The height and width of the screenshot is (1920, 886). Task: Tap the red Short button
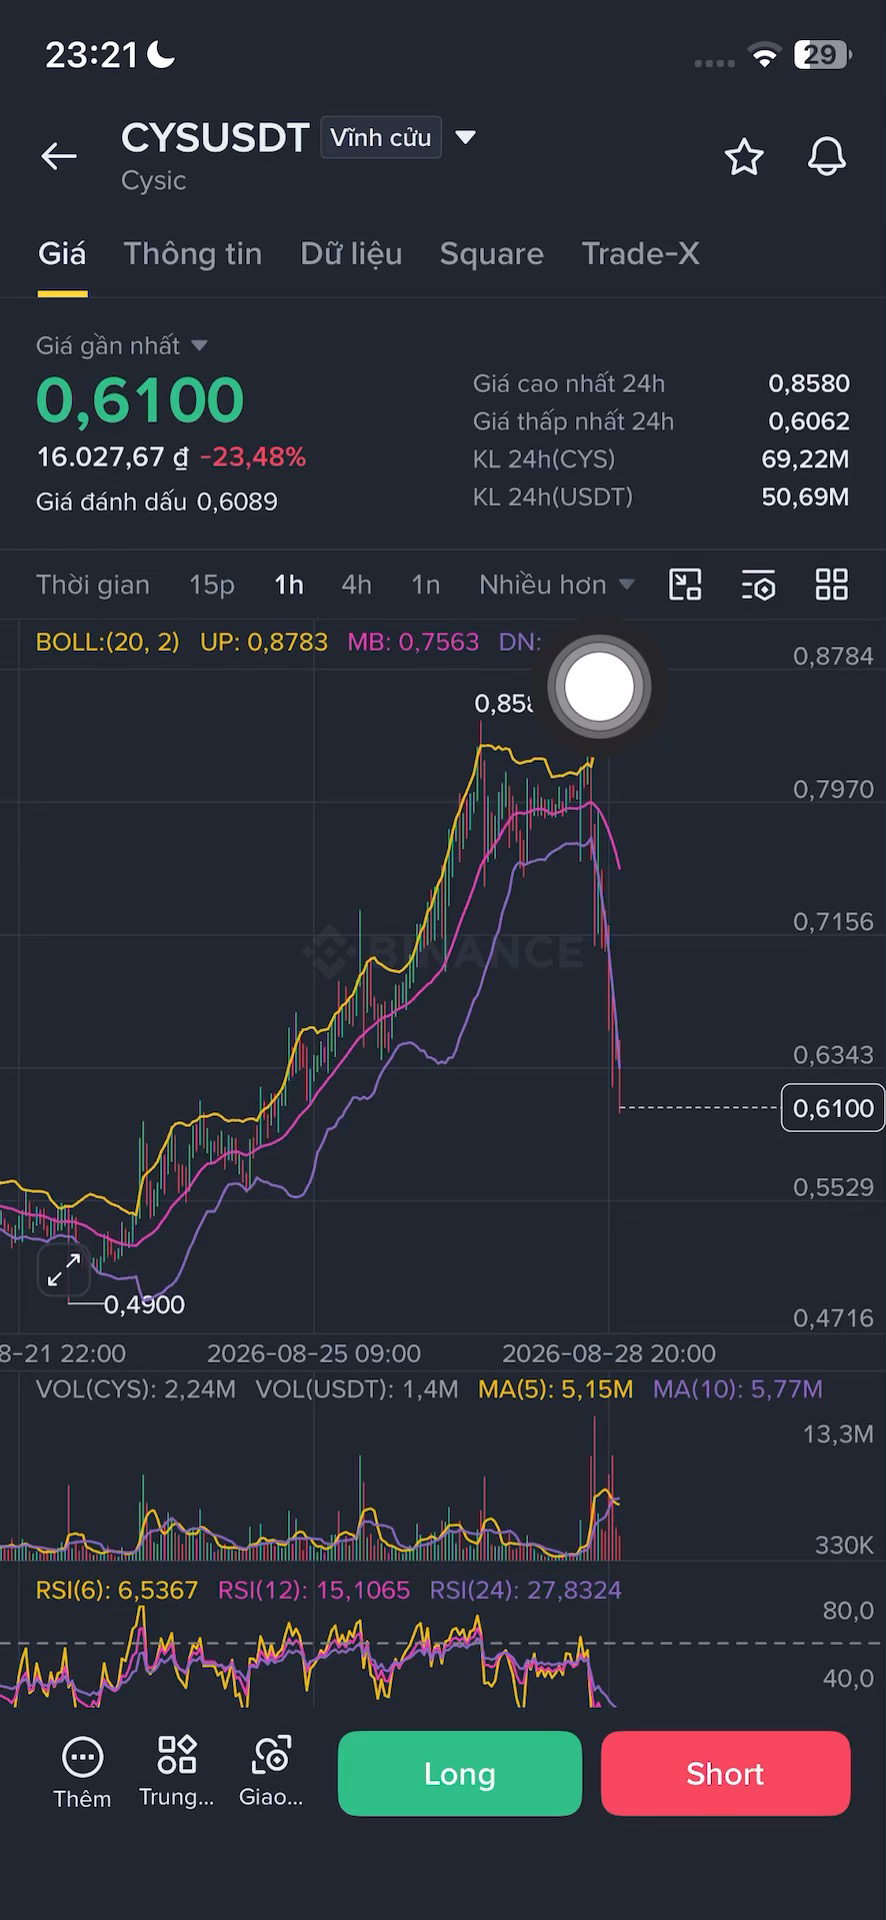[725, 1774]
